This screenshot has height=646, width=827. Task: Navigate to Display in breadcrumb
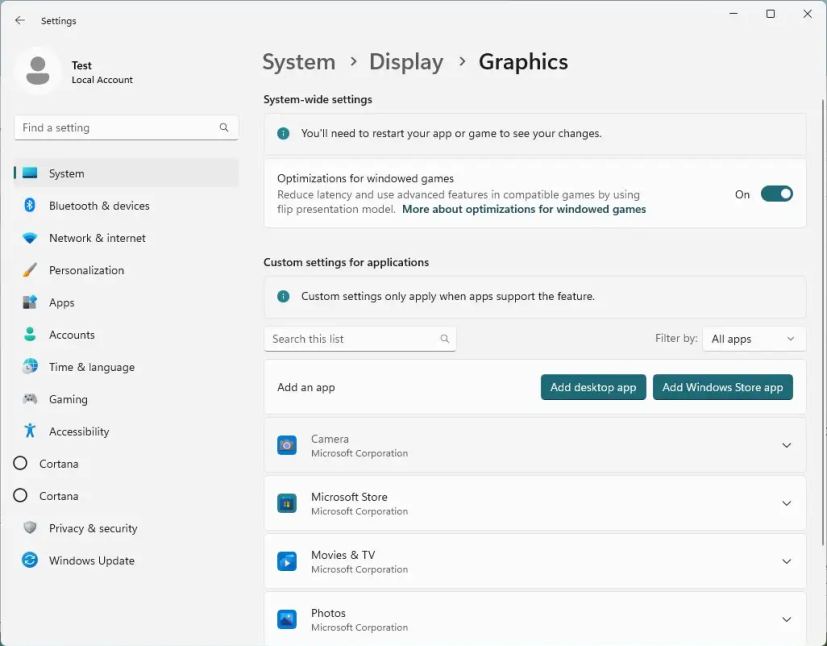click(406, 62)
